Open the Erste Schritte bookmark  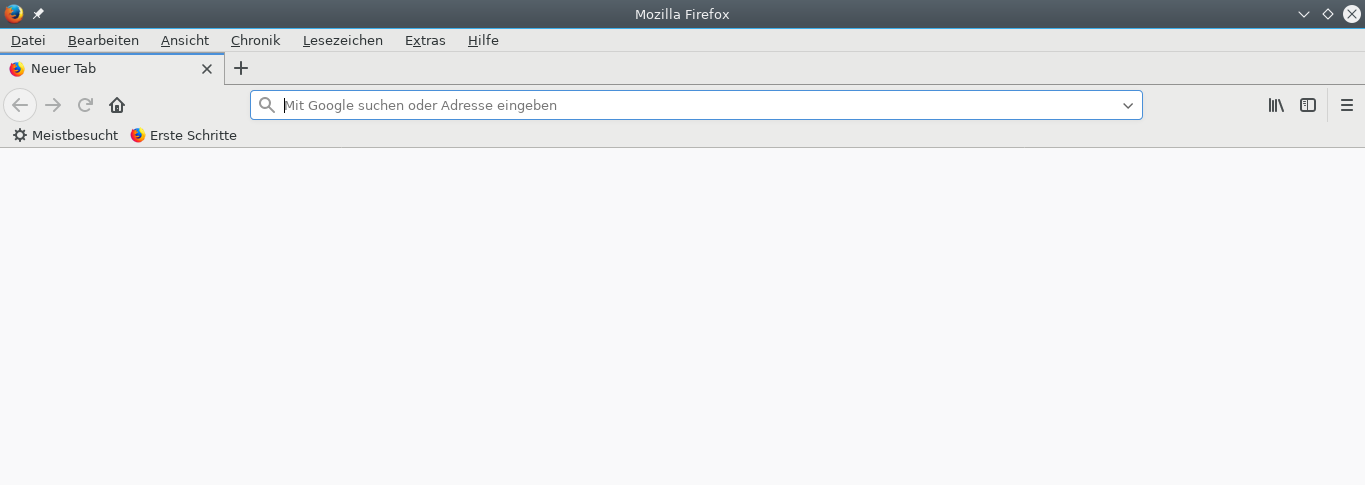click(184, 135)
